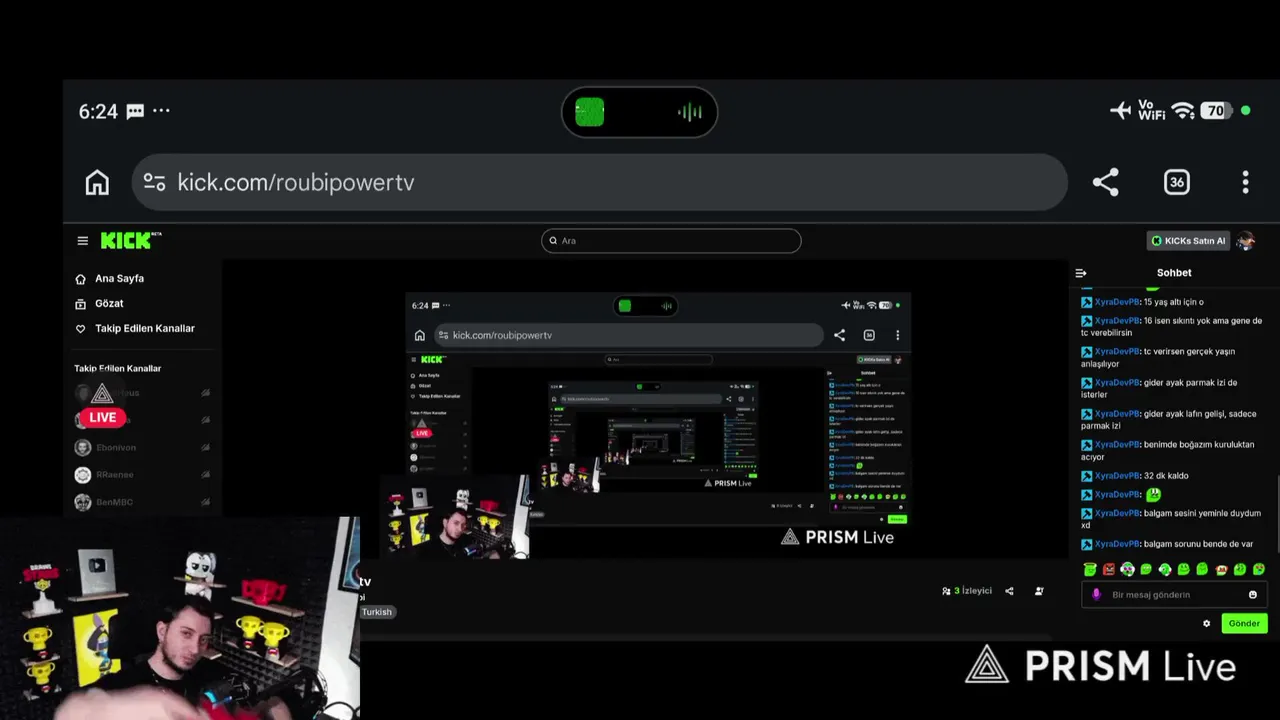Click the status bar battery indicator showing 70
Screen dimensions: 1280x720
tap(1214, 111)
